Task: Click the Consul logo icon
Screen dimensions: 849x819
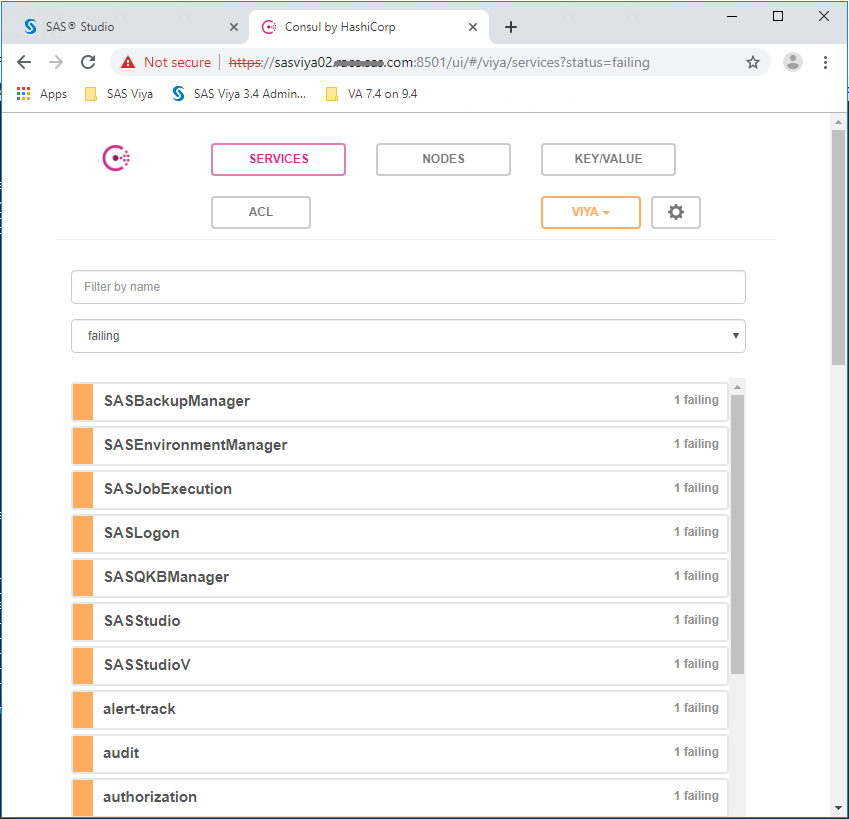Action: click(x=116, y=158)
